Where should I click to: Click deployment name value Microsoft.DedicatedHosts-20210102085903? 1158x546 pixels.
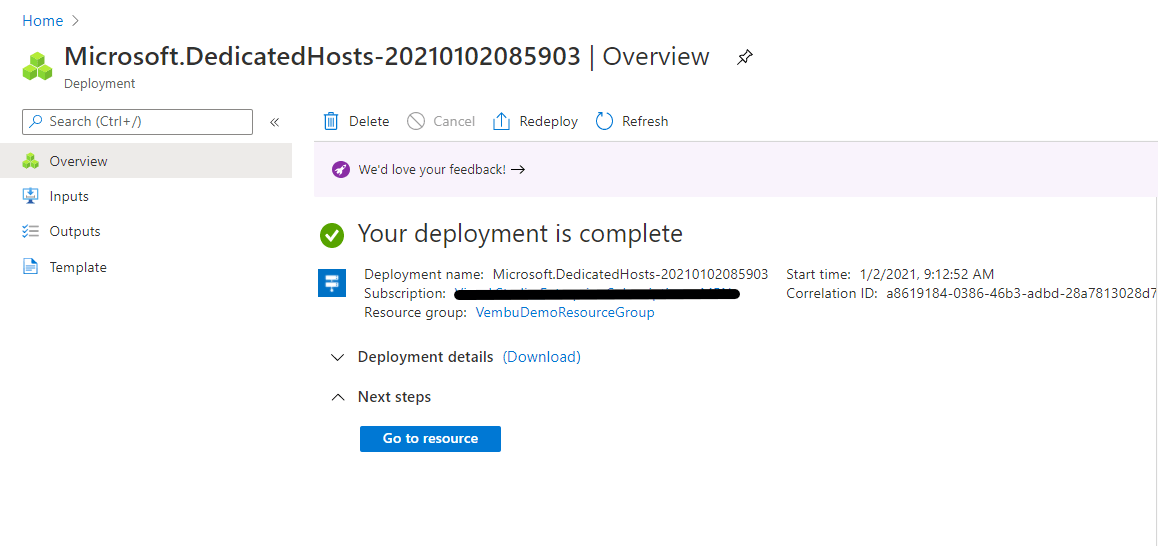coord(630,275)
